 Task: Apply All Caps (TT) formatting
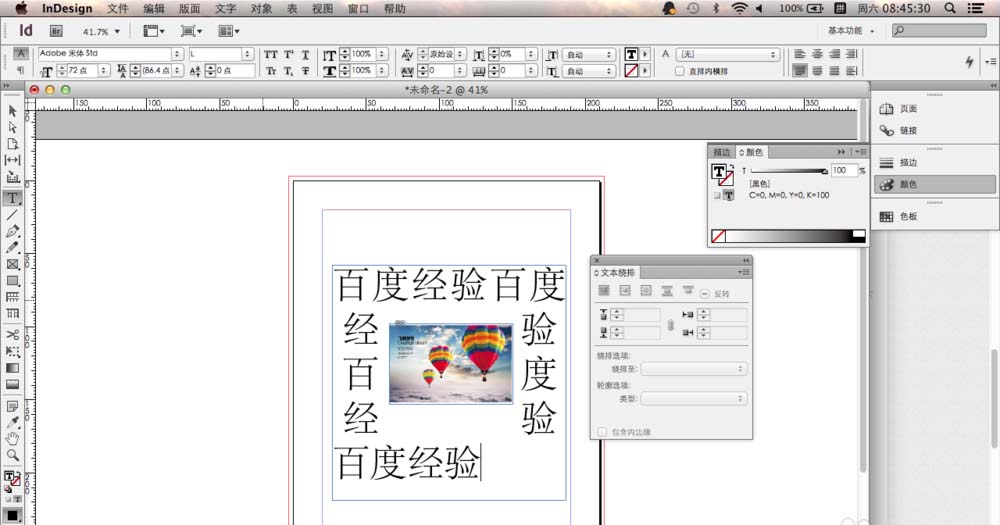(271, 55)
